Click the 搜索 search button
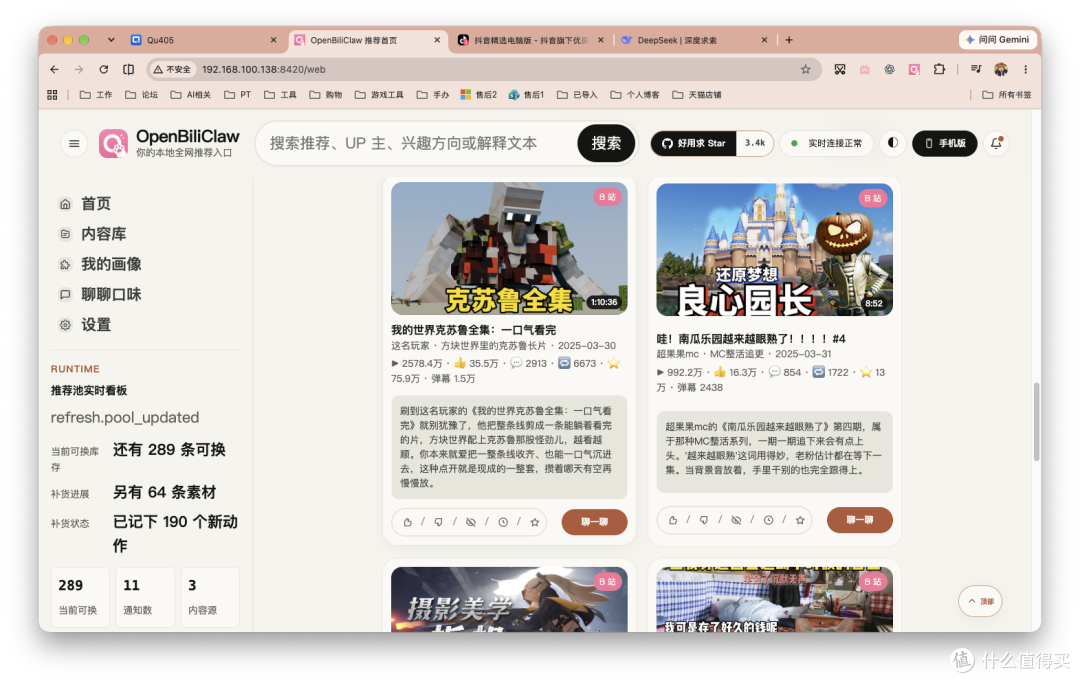This screenshot has width=1080, height=683. 605,143
